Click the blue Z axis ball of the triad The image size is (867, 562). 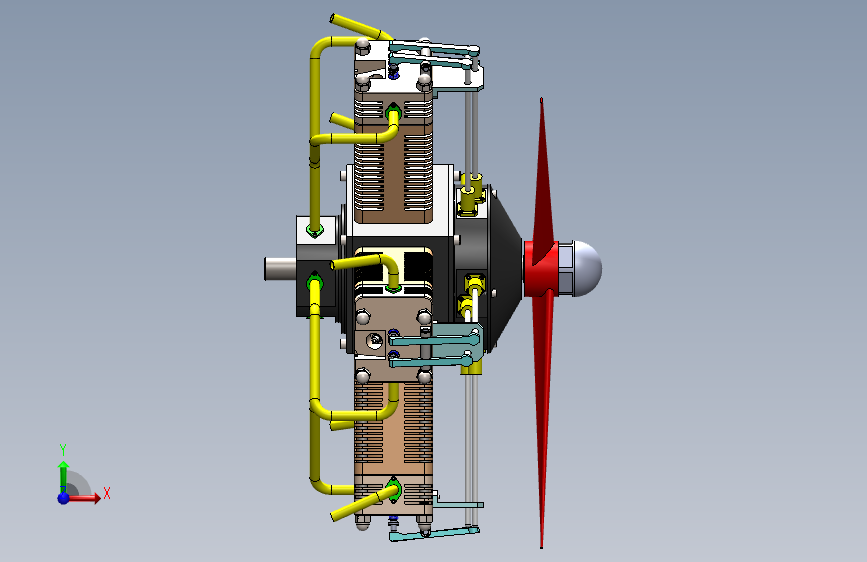(x=64, y=498)
